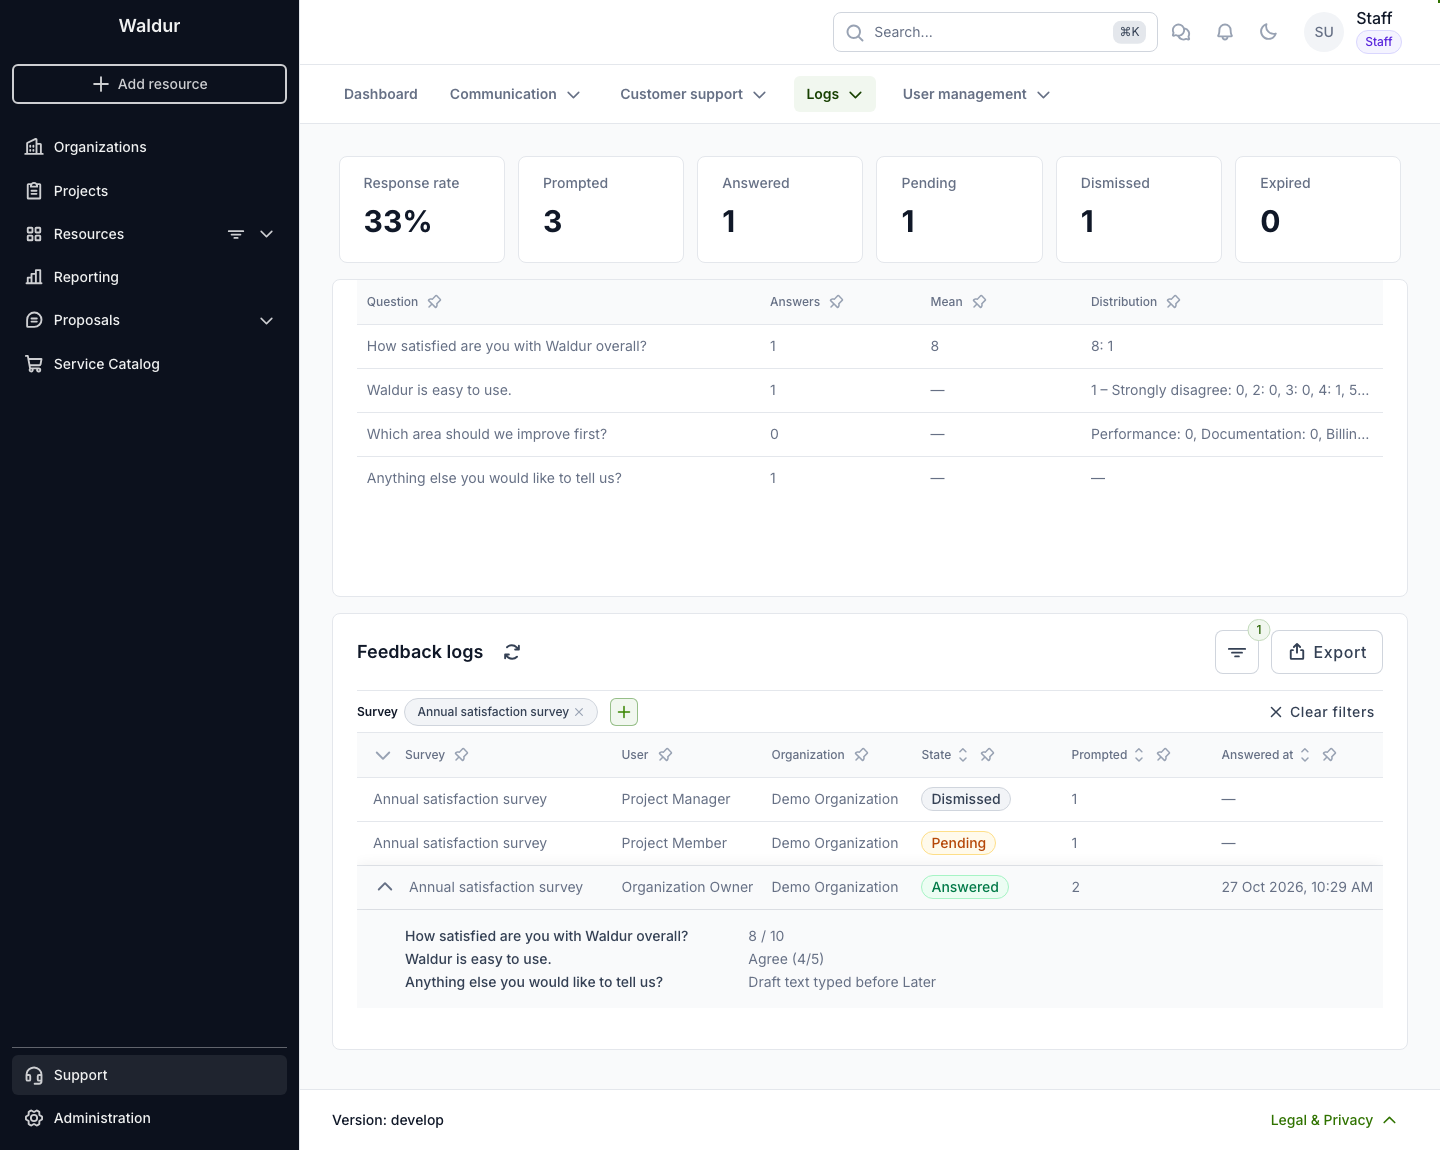This screenshot has height=1150, width=1440.
Task: Pin the Answered at column in logs
Action: [1329, 755]
